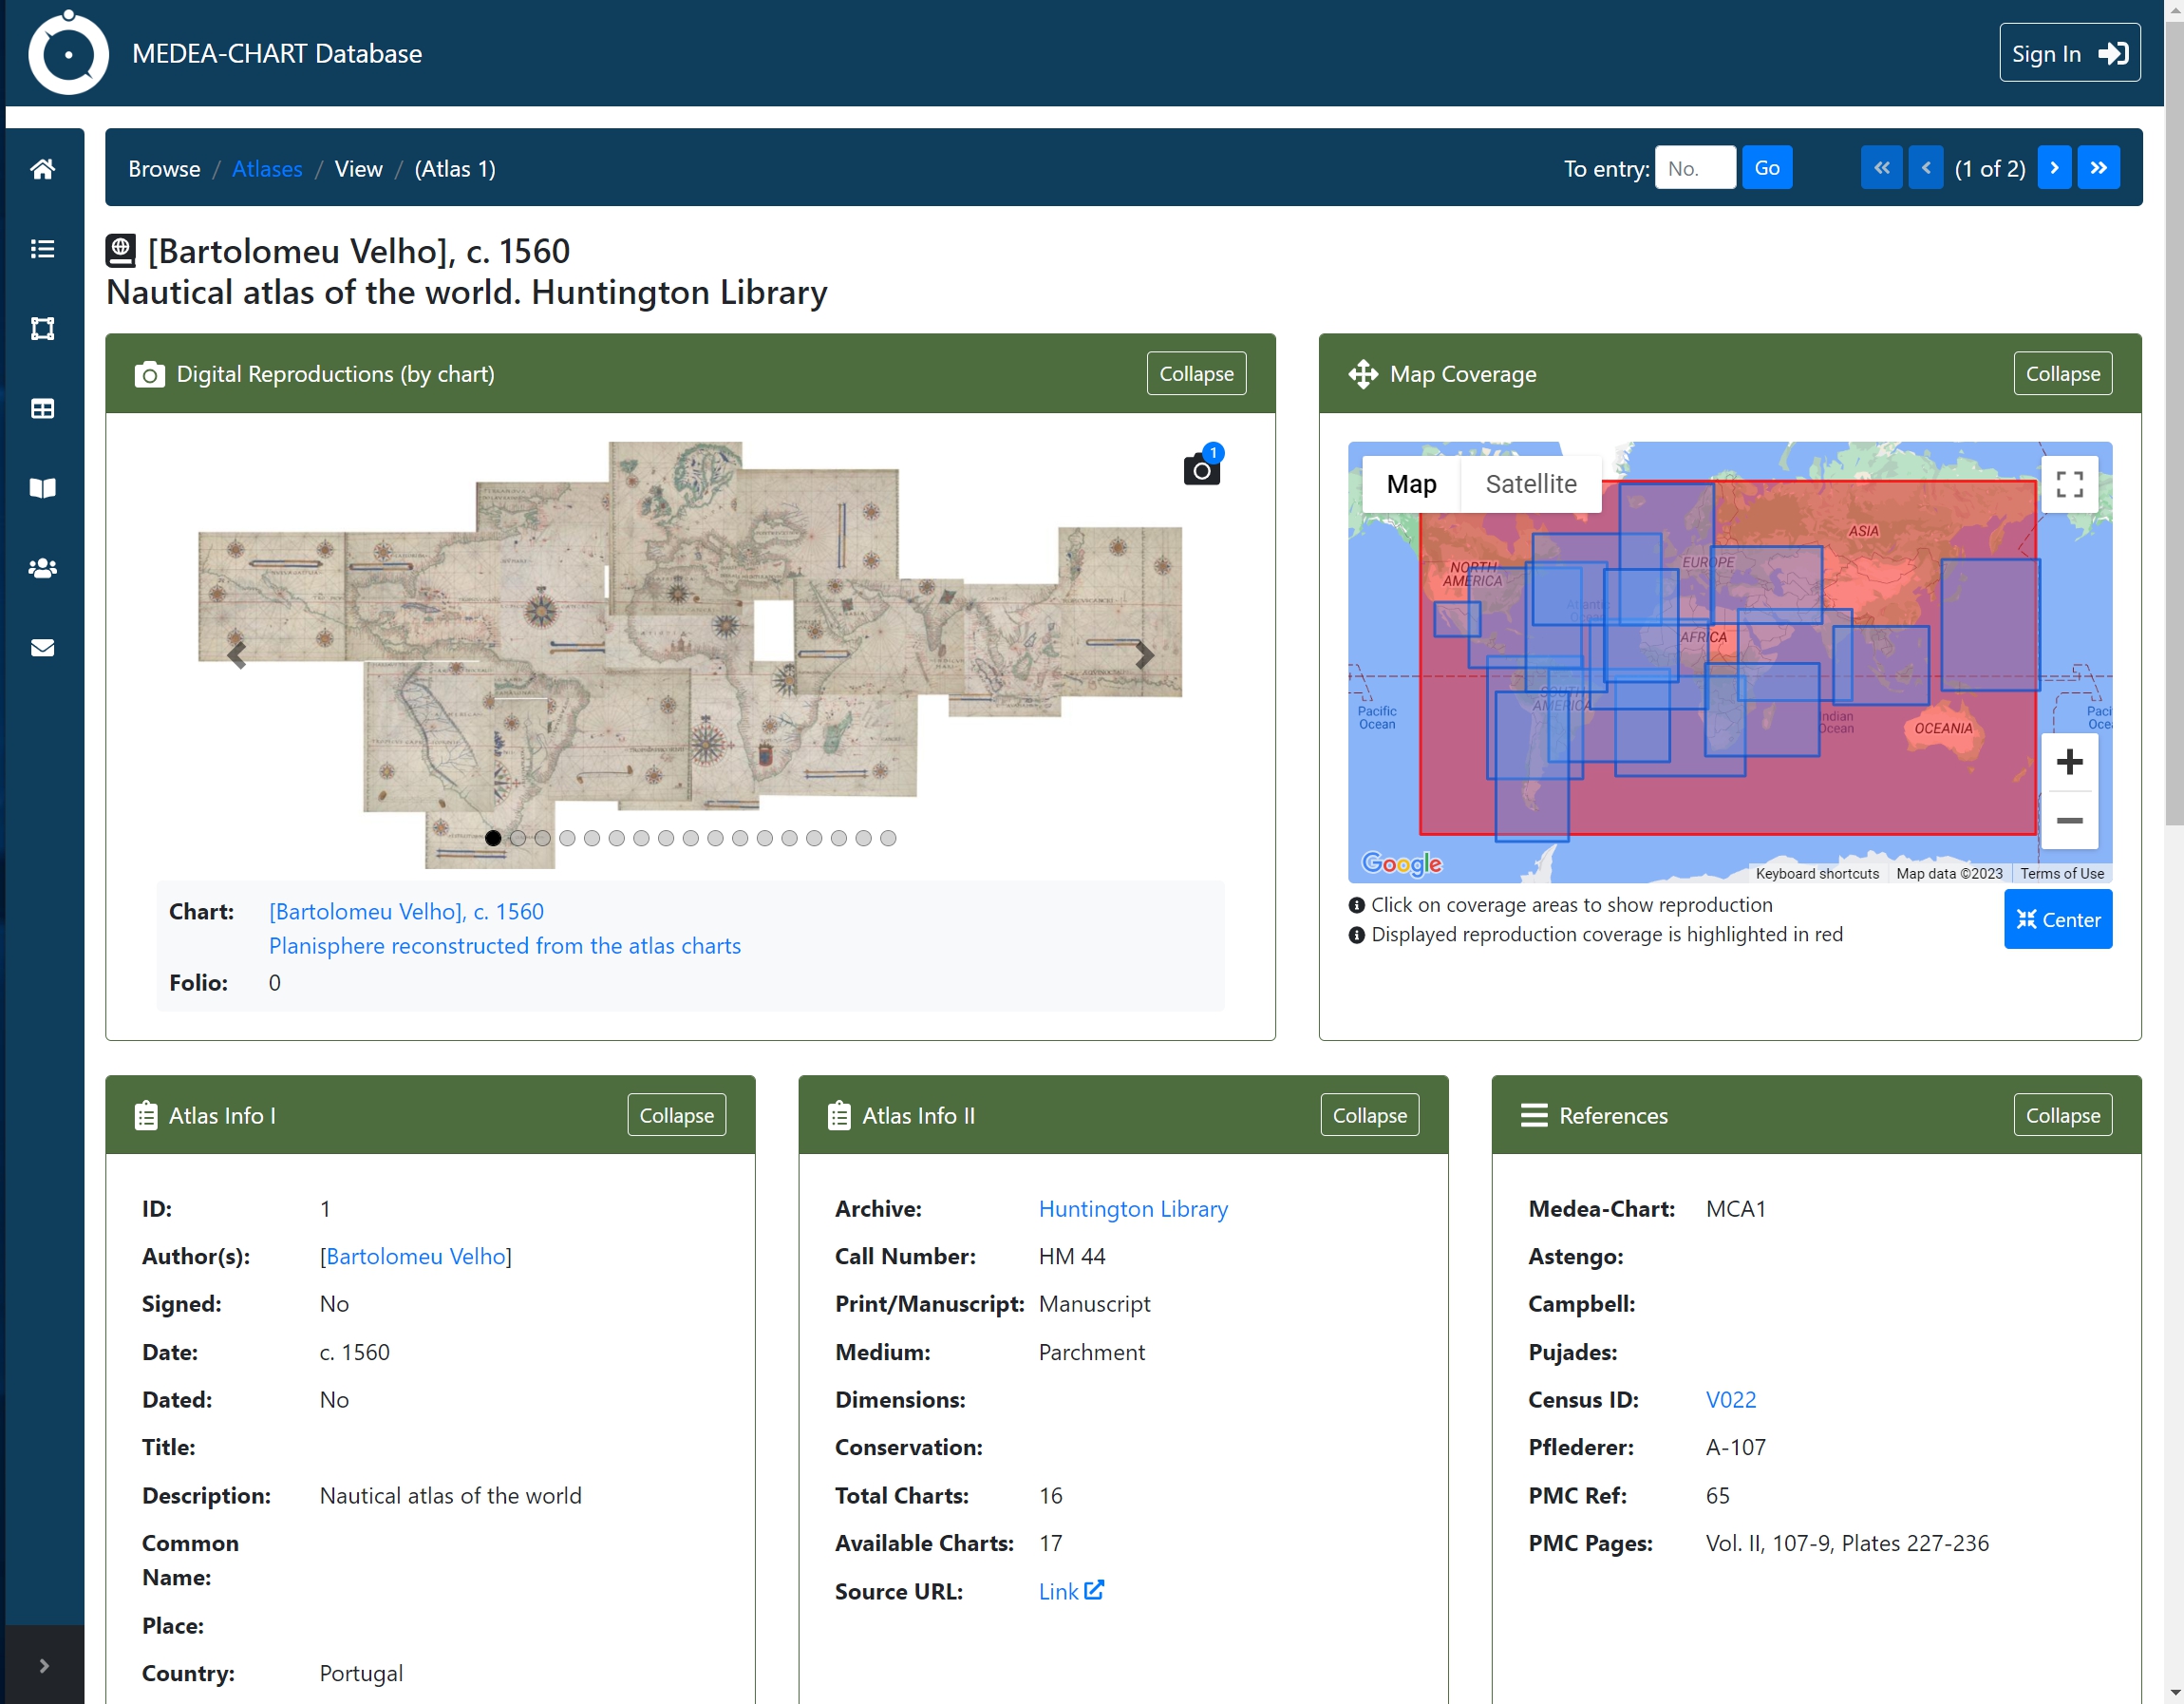This screenshot has width=2184, height=1704.
Task: Click the home icon in sidebar
Action: point(42,169)
